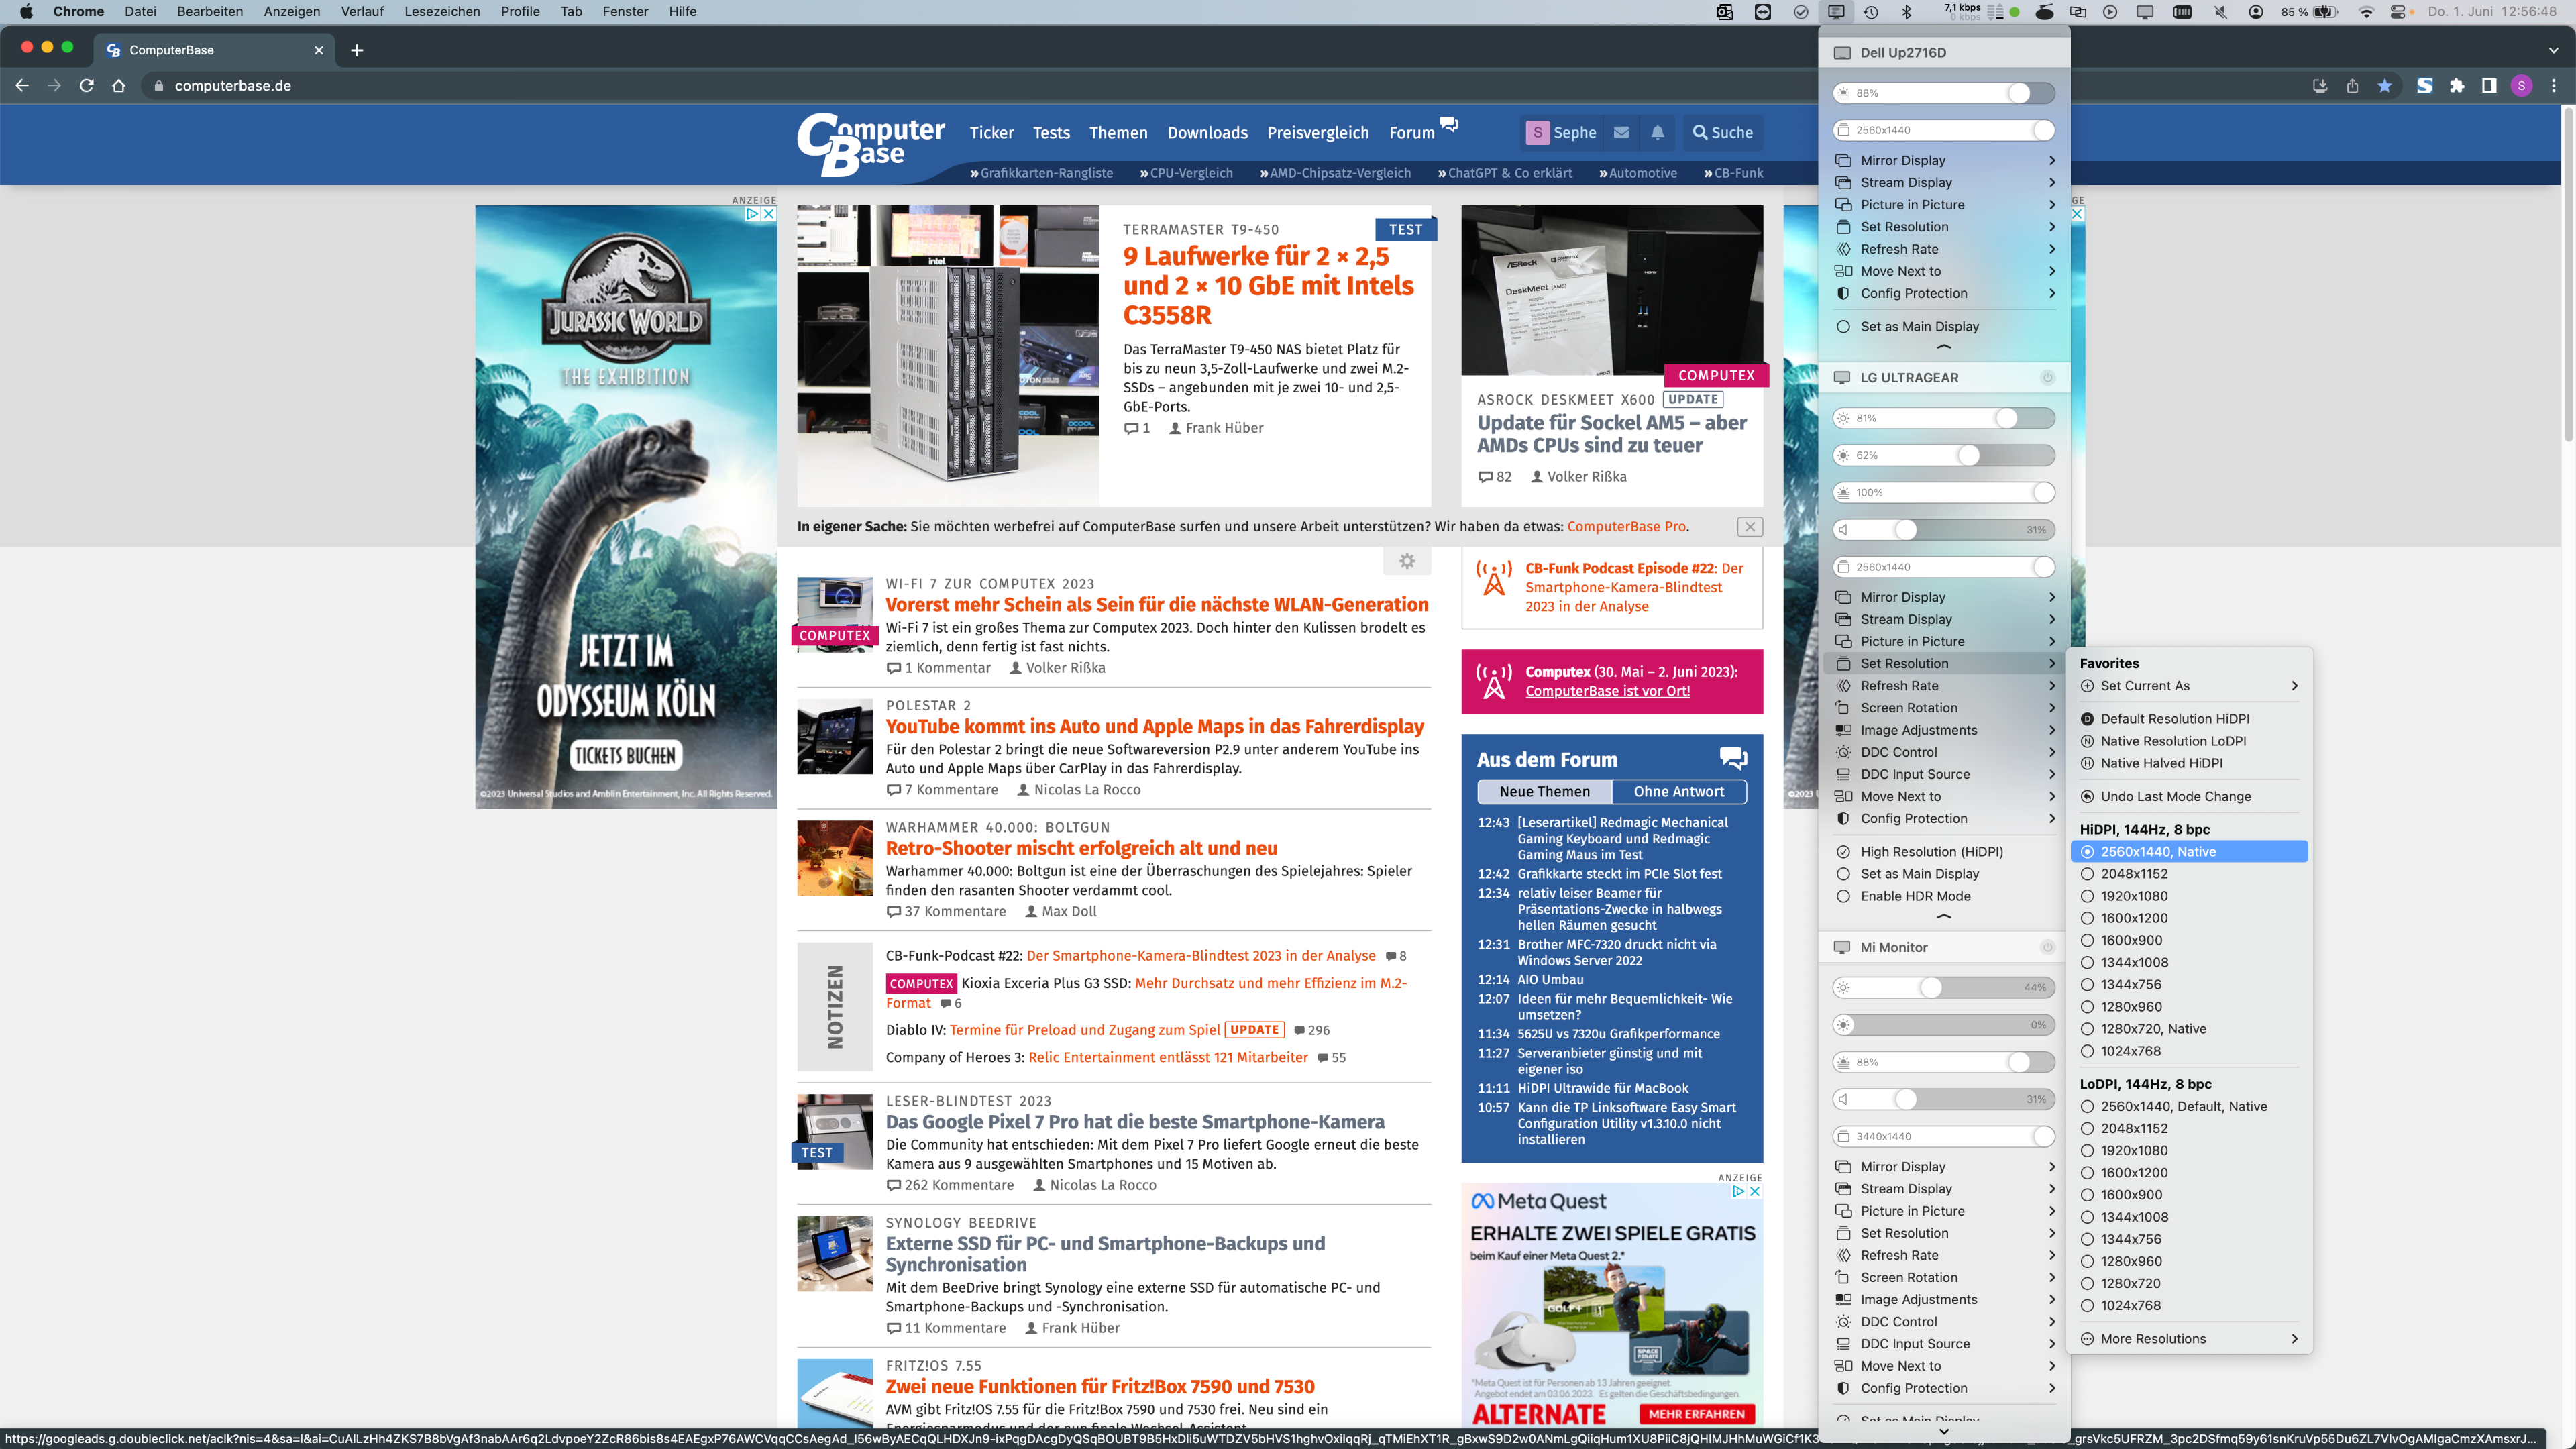Click Undo Last Mode Change
2576x1449 pixels.
tap(2175, 797)
